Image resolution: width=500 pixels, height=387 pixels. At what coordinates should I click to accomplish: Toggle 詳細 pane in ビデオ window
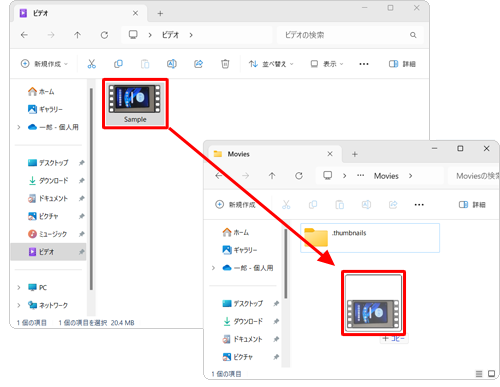[402, 64]
